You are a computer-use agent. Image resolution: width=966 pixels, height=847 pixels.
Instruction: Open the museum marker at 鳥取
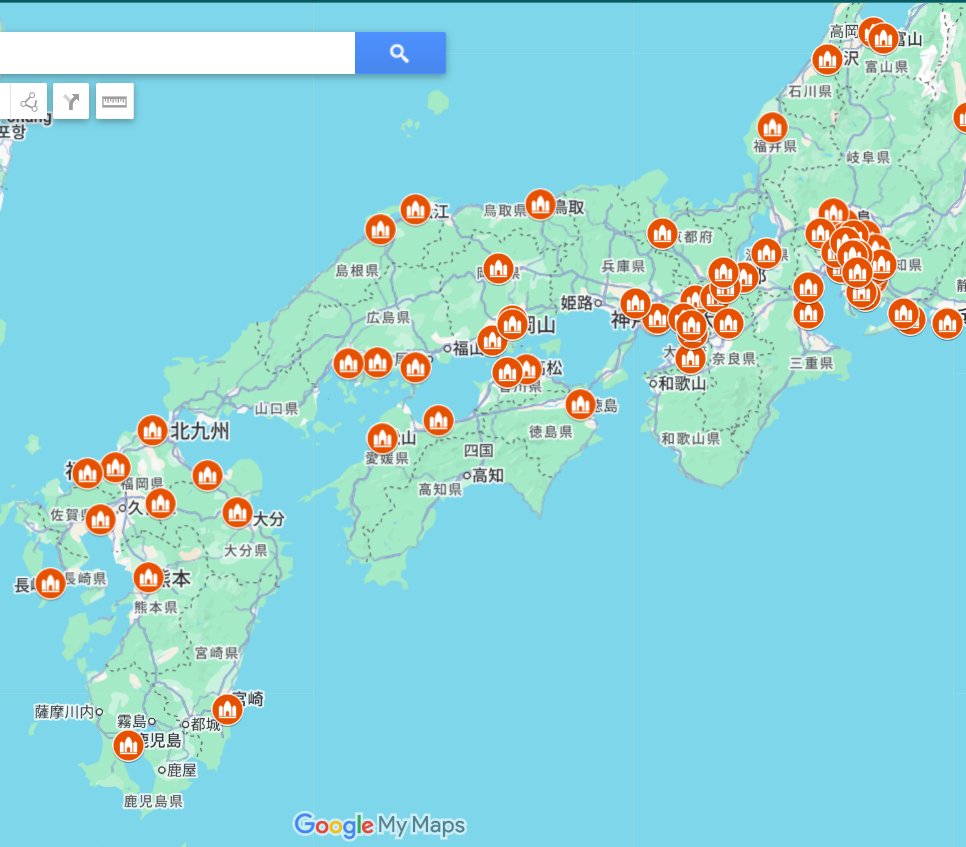click(540, 204)
